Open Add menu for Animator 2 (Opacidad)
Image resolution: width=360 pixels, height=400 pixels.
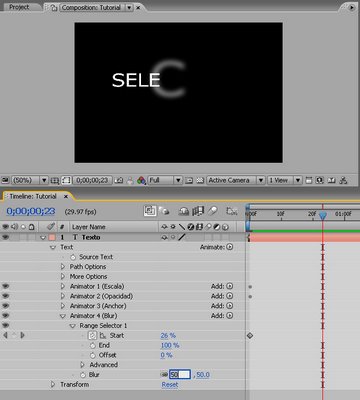click(230, 296)
